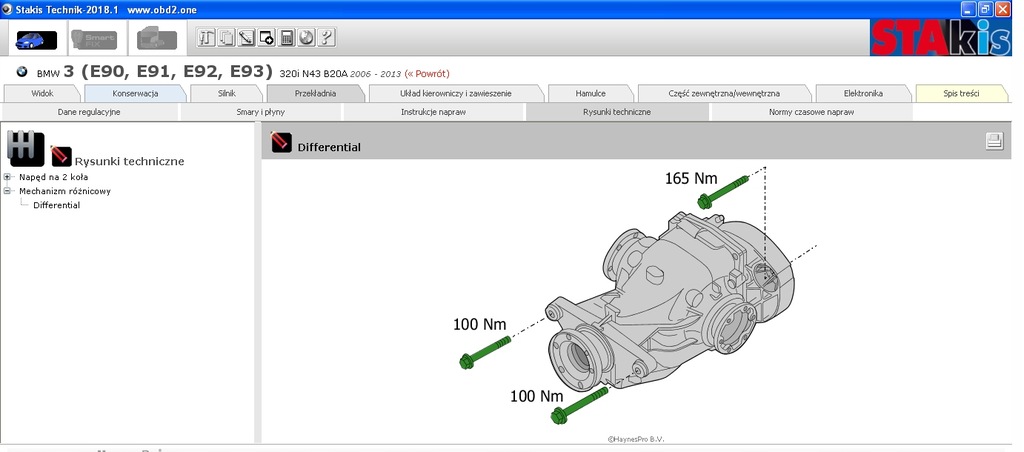Switch to the Widok tab

(x=42, y=93)
